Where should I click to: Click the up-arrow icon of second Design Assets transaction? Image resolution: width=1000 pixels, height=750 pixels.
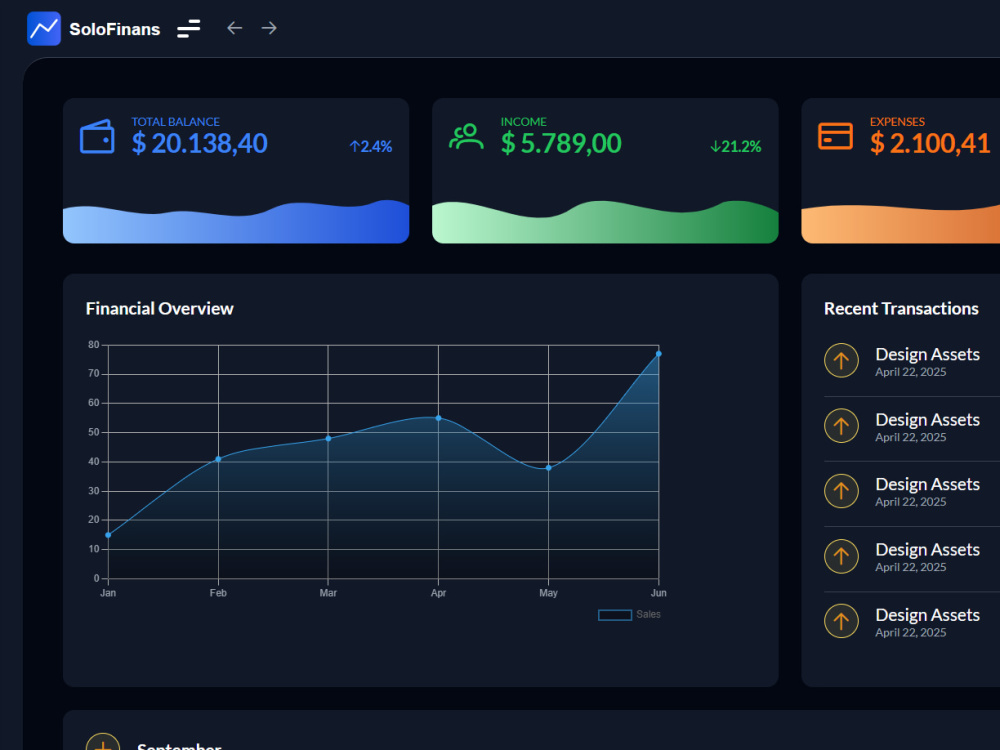tap(841, 426)
